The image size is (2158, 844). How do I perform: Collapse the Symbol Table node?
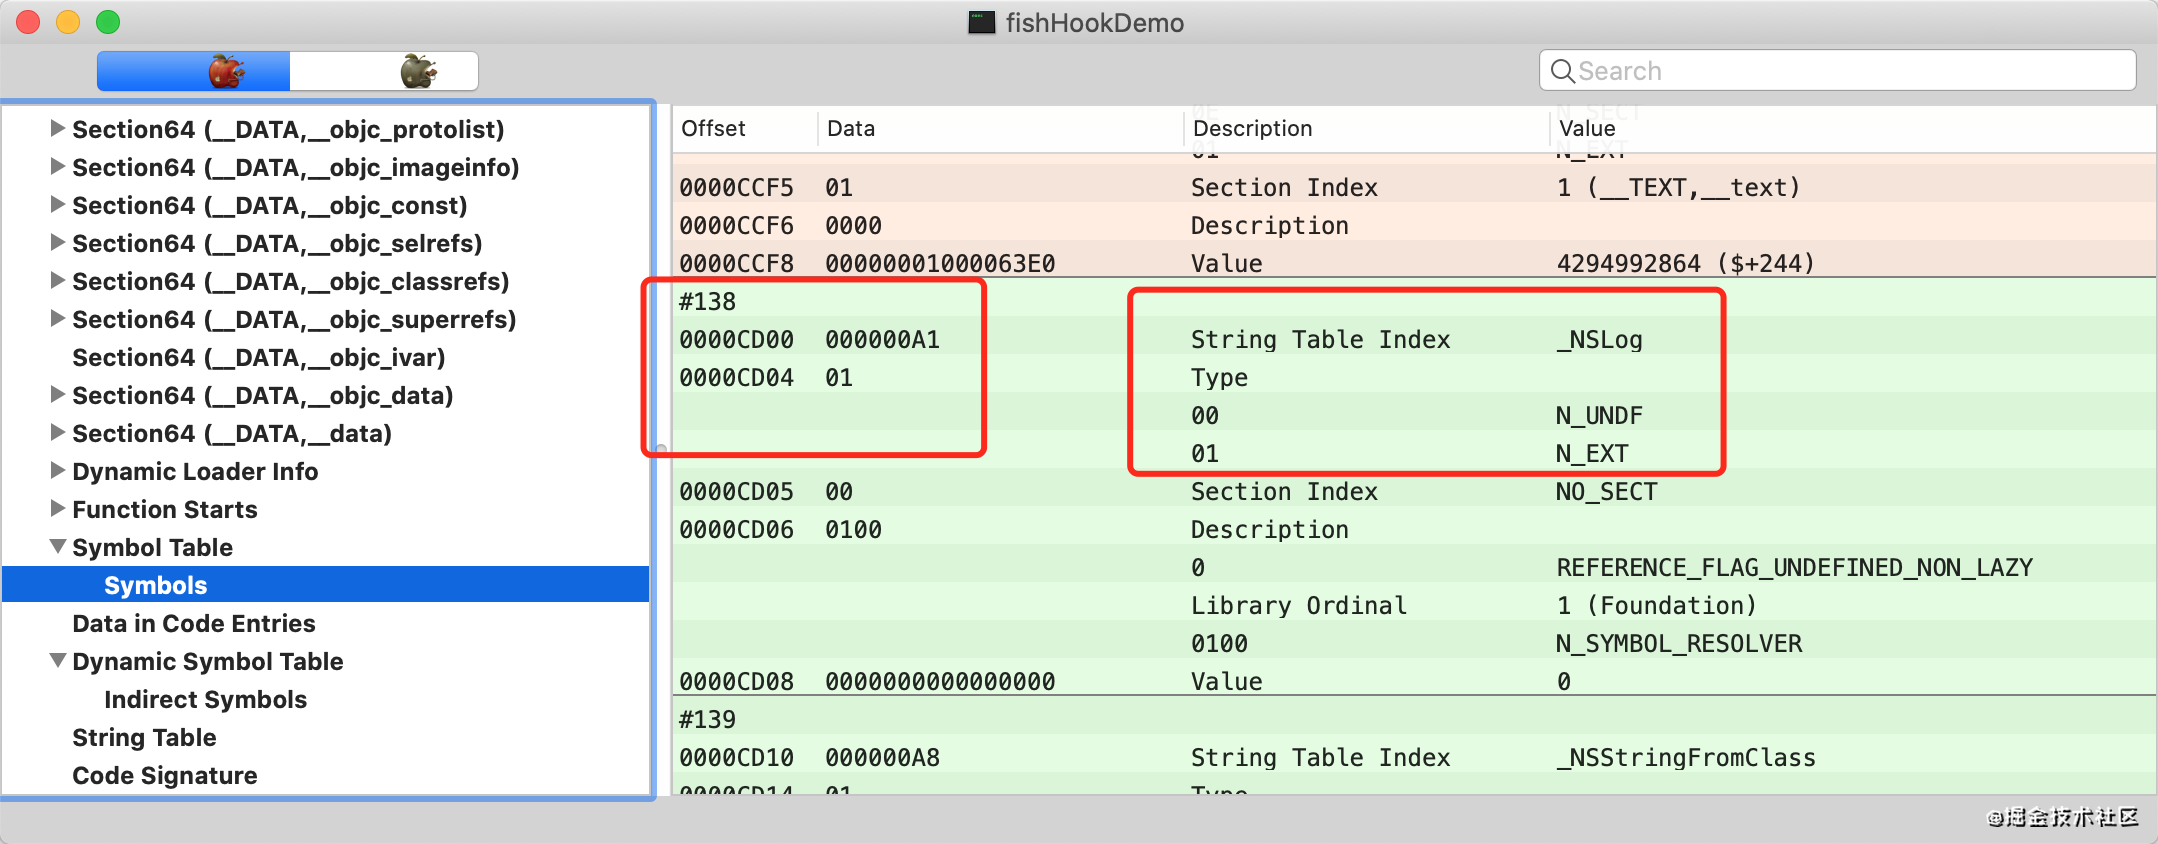tap(58, 547)
